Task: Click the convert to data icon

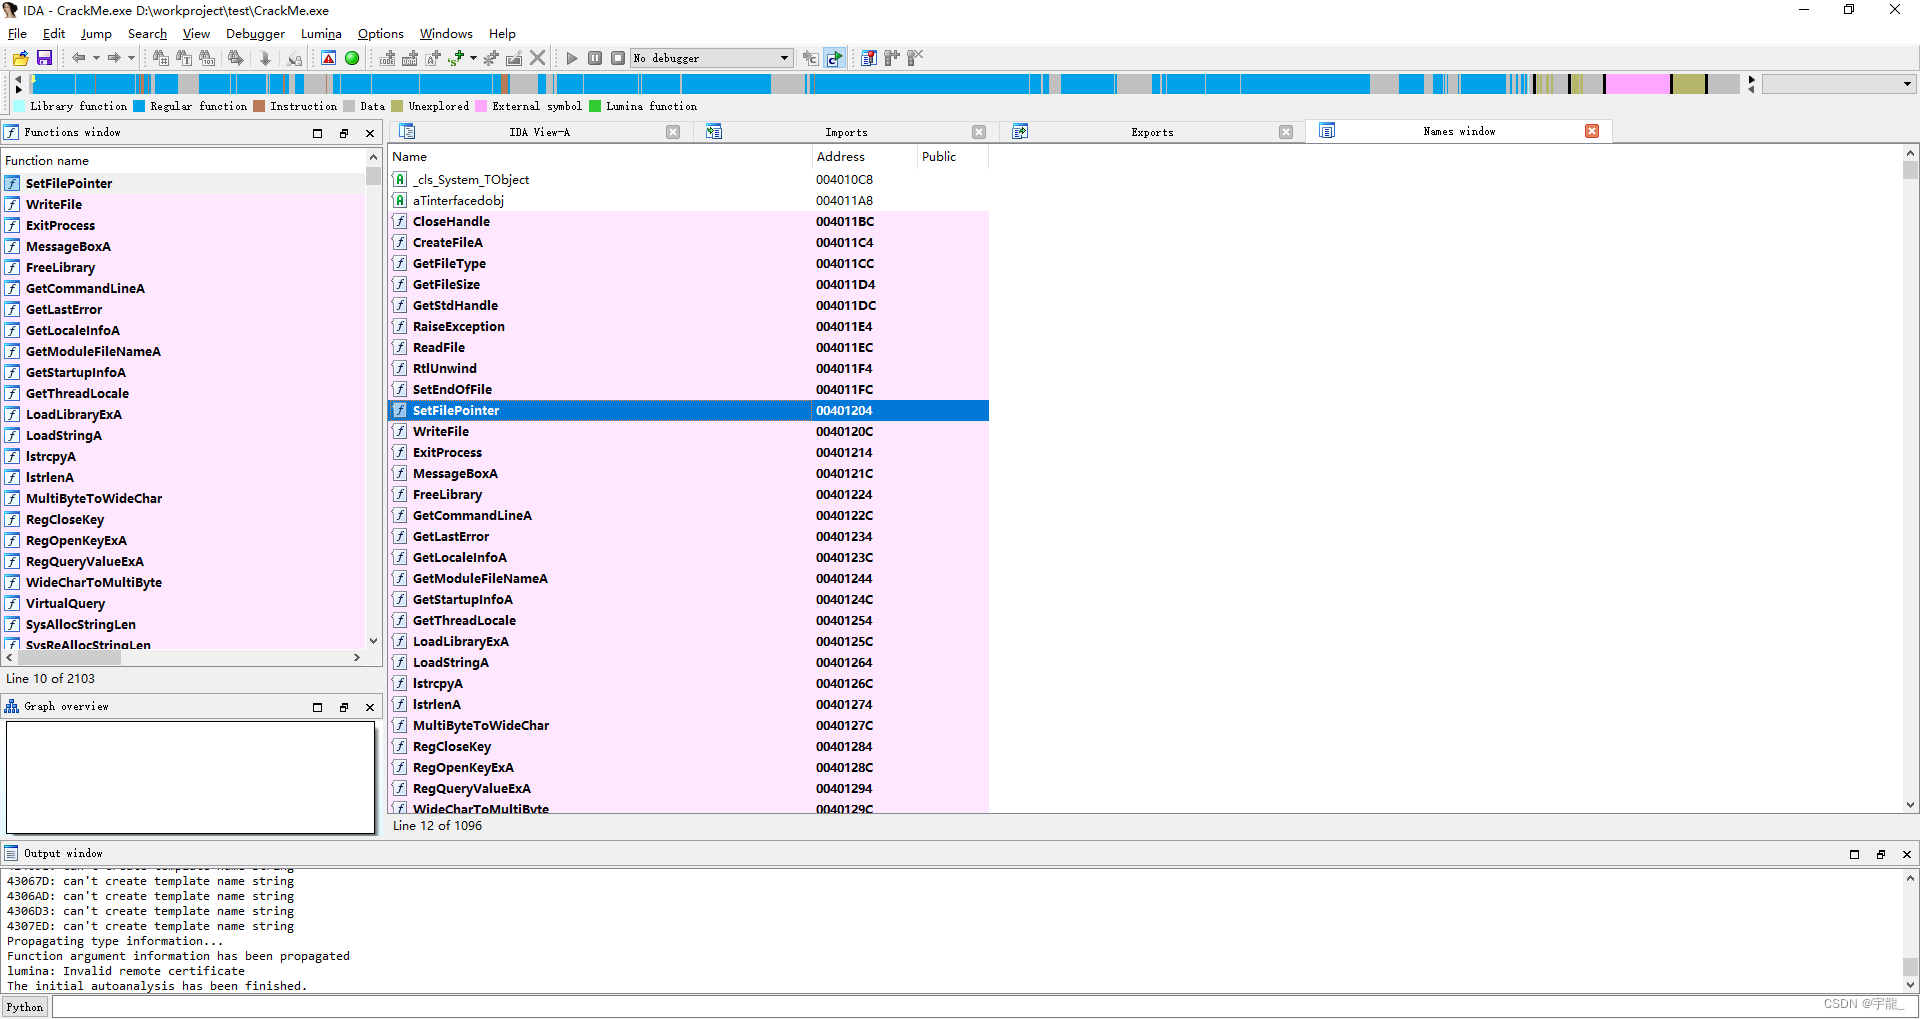Action: pos(410,58)
